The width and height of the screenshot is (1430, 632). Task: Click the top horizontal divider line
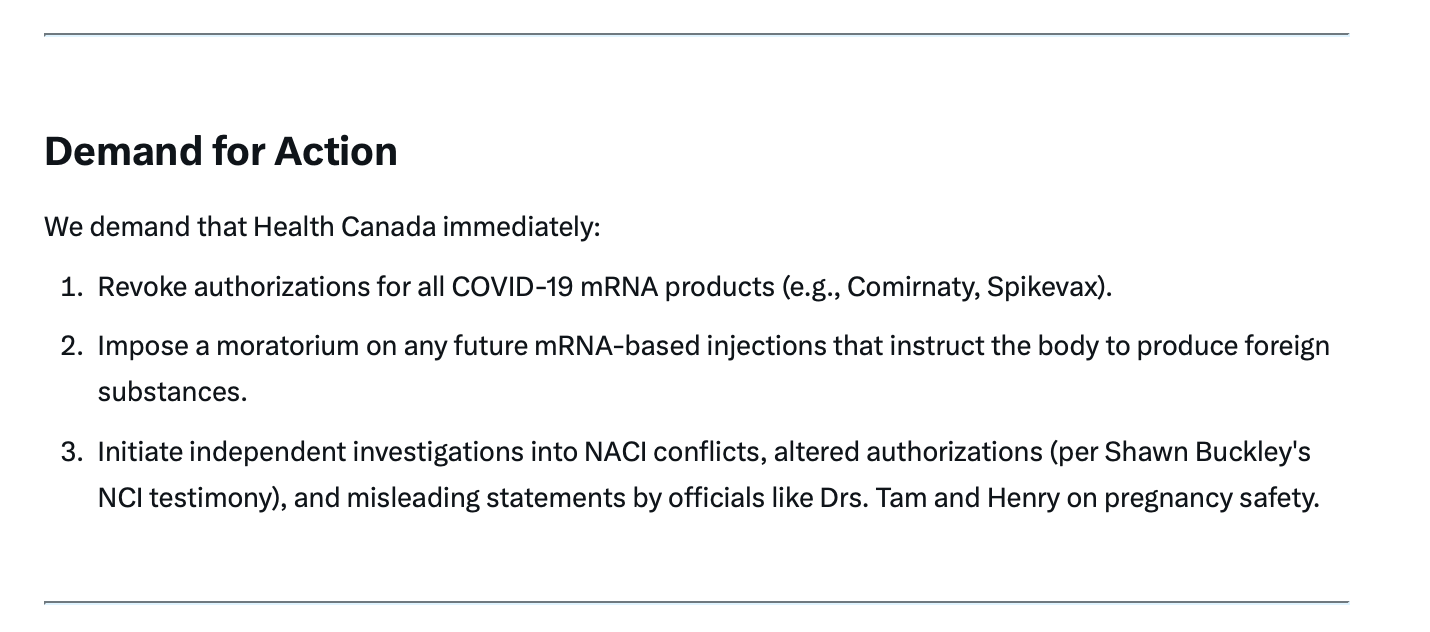(696, 35)
